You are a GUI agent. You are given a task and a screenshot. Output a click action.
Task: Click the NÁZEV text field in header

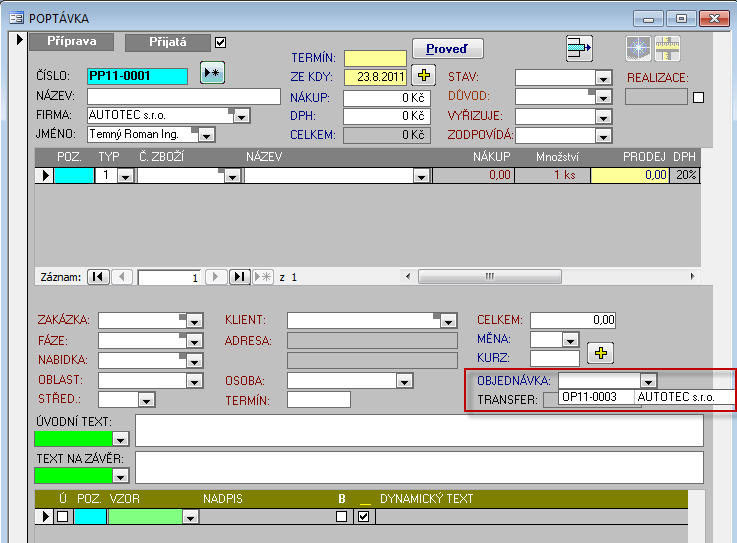(x=184, y=96)
